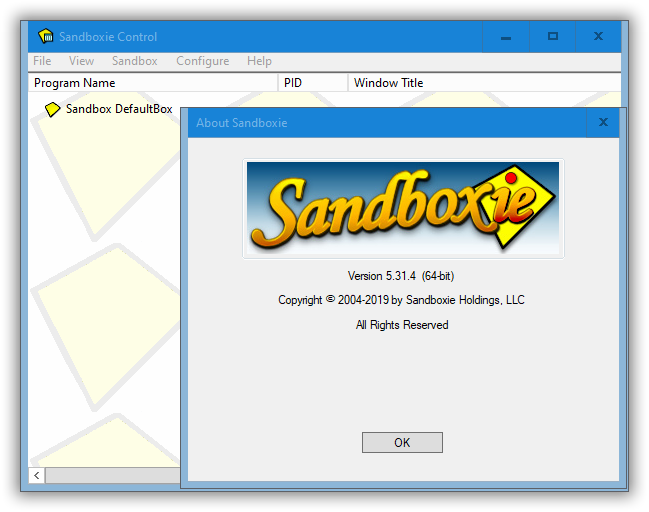Click the Sandboxie Holdings copyright text
Screen dimensions: 649x512
click(x=401, y=300)
